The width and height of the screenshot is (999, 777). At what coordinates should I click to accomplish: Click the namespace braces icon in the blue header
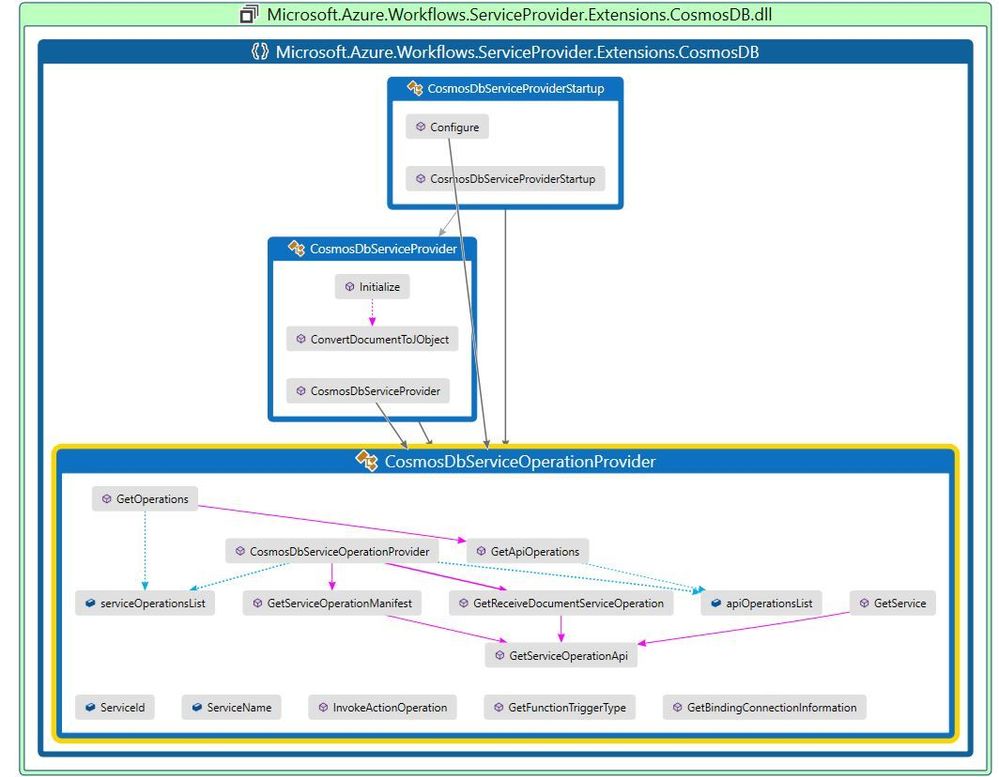point(260,52)
